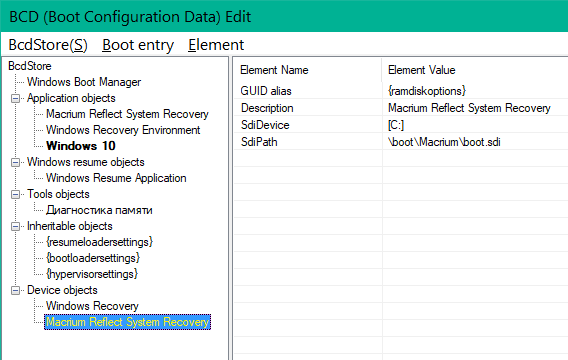The width and height of the screenshot is (568, 360).
Task: Select the Inheritable objects label
Action: point(70,226)
